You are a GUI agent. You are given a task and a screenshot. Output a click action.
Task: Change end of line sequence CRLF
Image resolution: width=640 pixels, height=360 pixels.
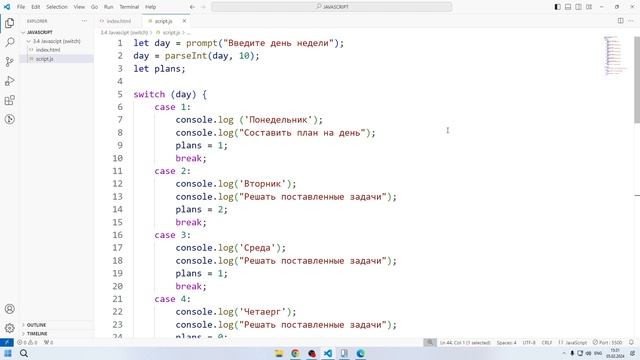547,342
